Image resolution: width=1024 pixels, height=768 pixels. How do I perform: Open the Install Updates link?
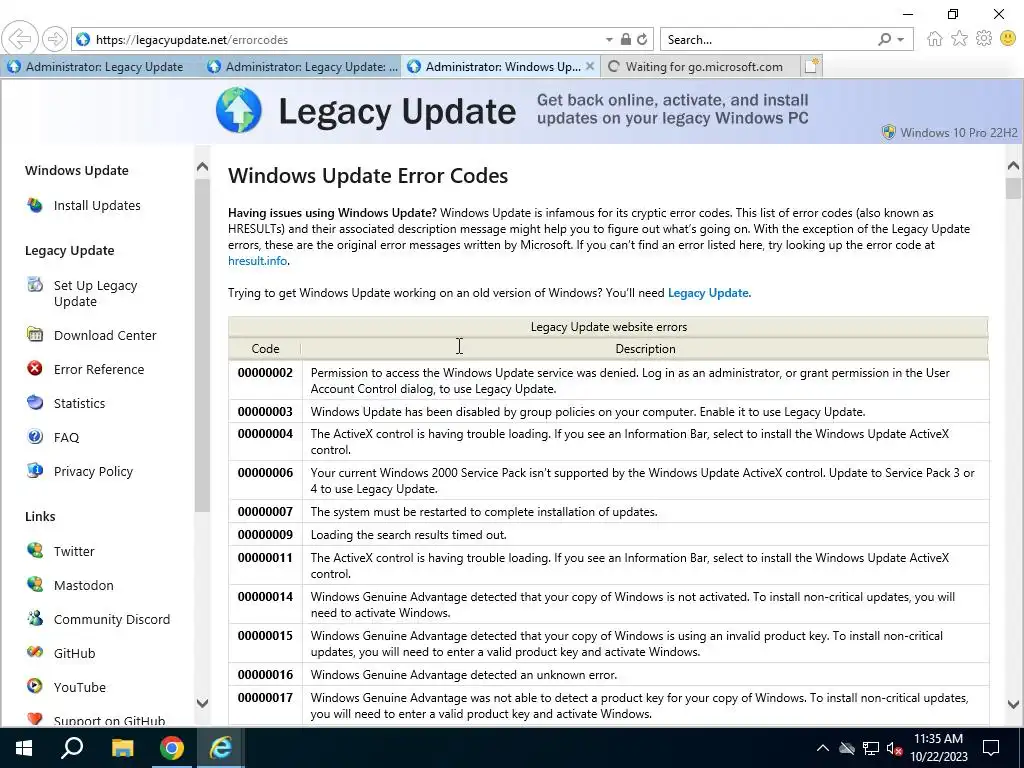pyautogui.click(x=97, y=205)
